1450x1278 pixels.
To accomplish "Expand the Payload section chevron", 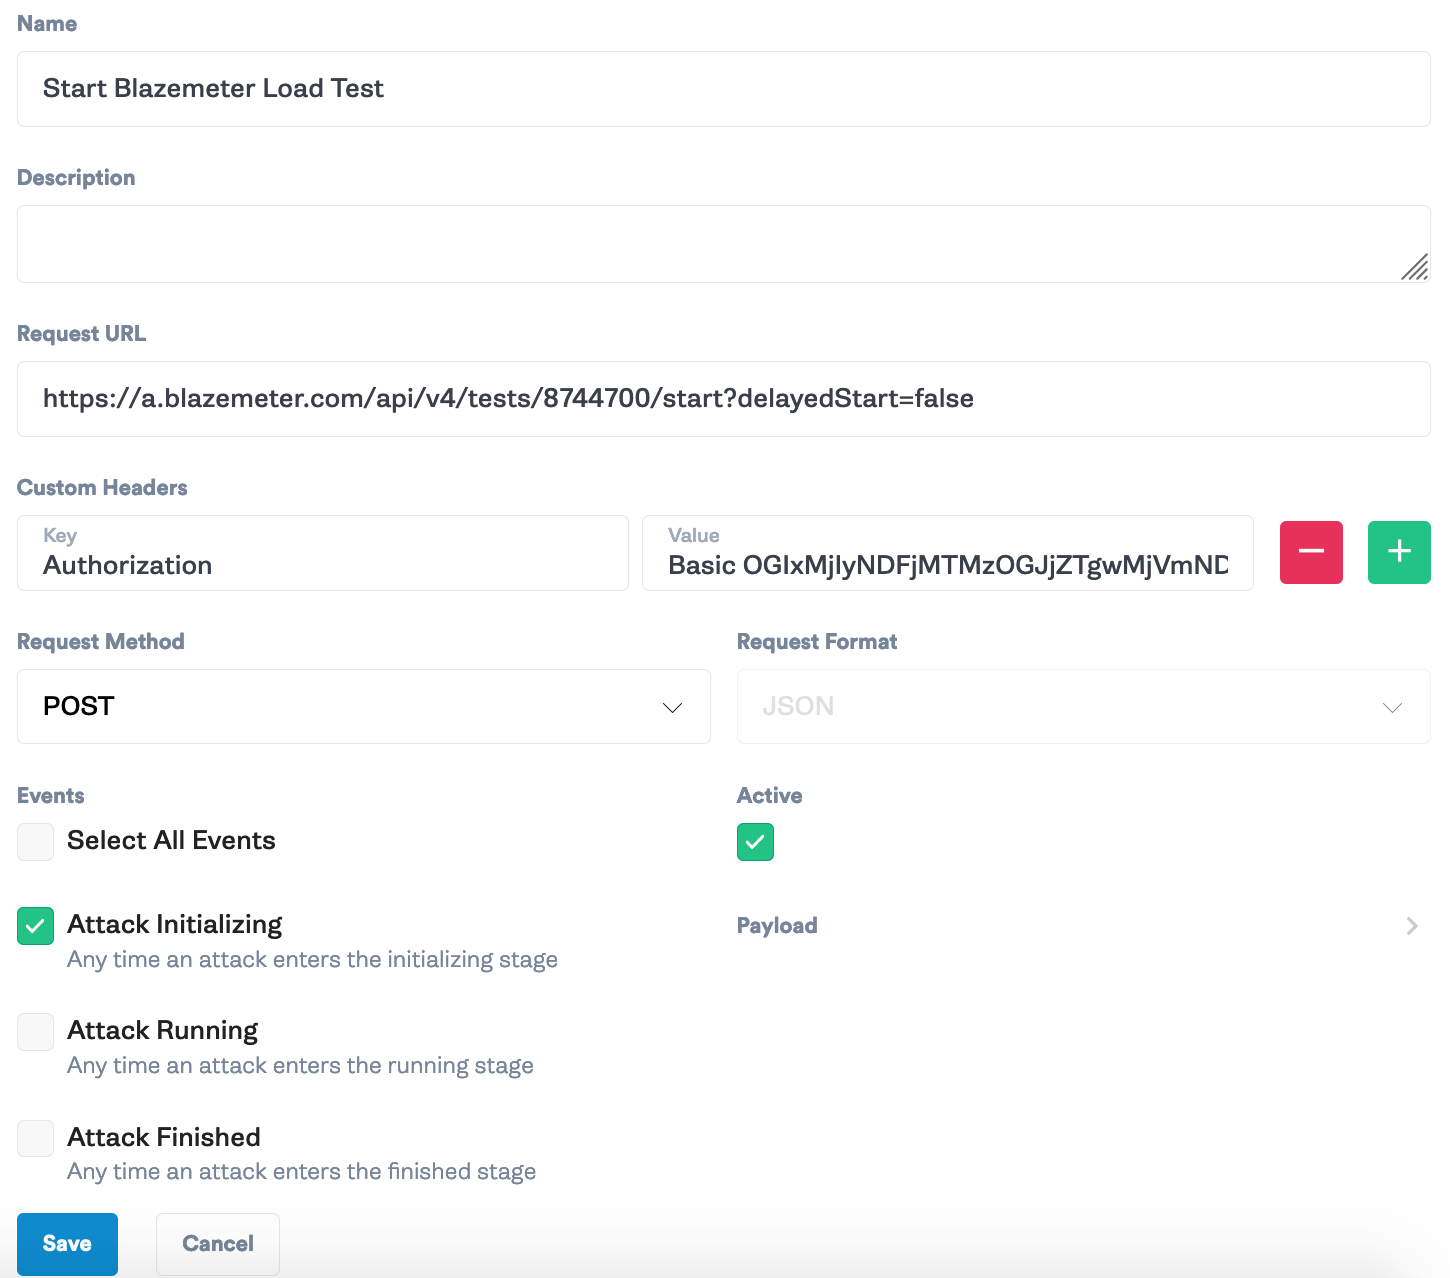I will click(1412, 926).
